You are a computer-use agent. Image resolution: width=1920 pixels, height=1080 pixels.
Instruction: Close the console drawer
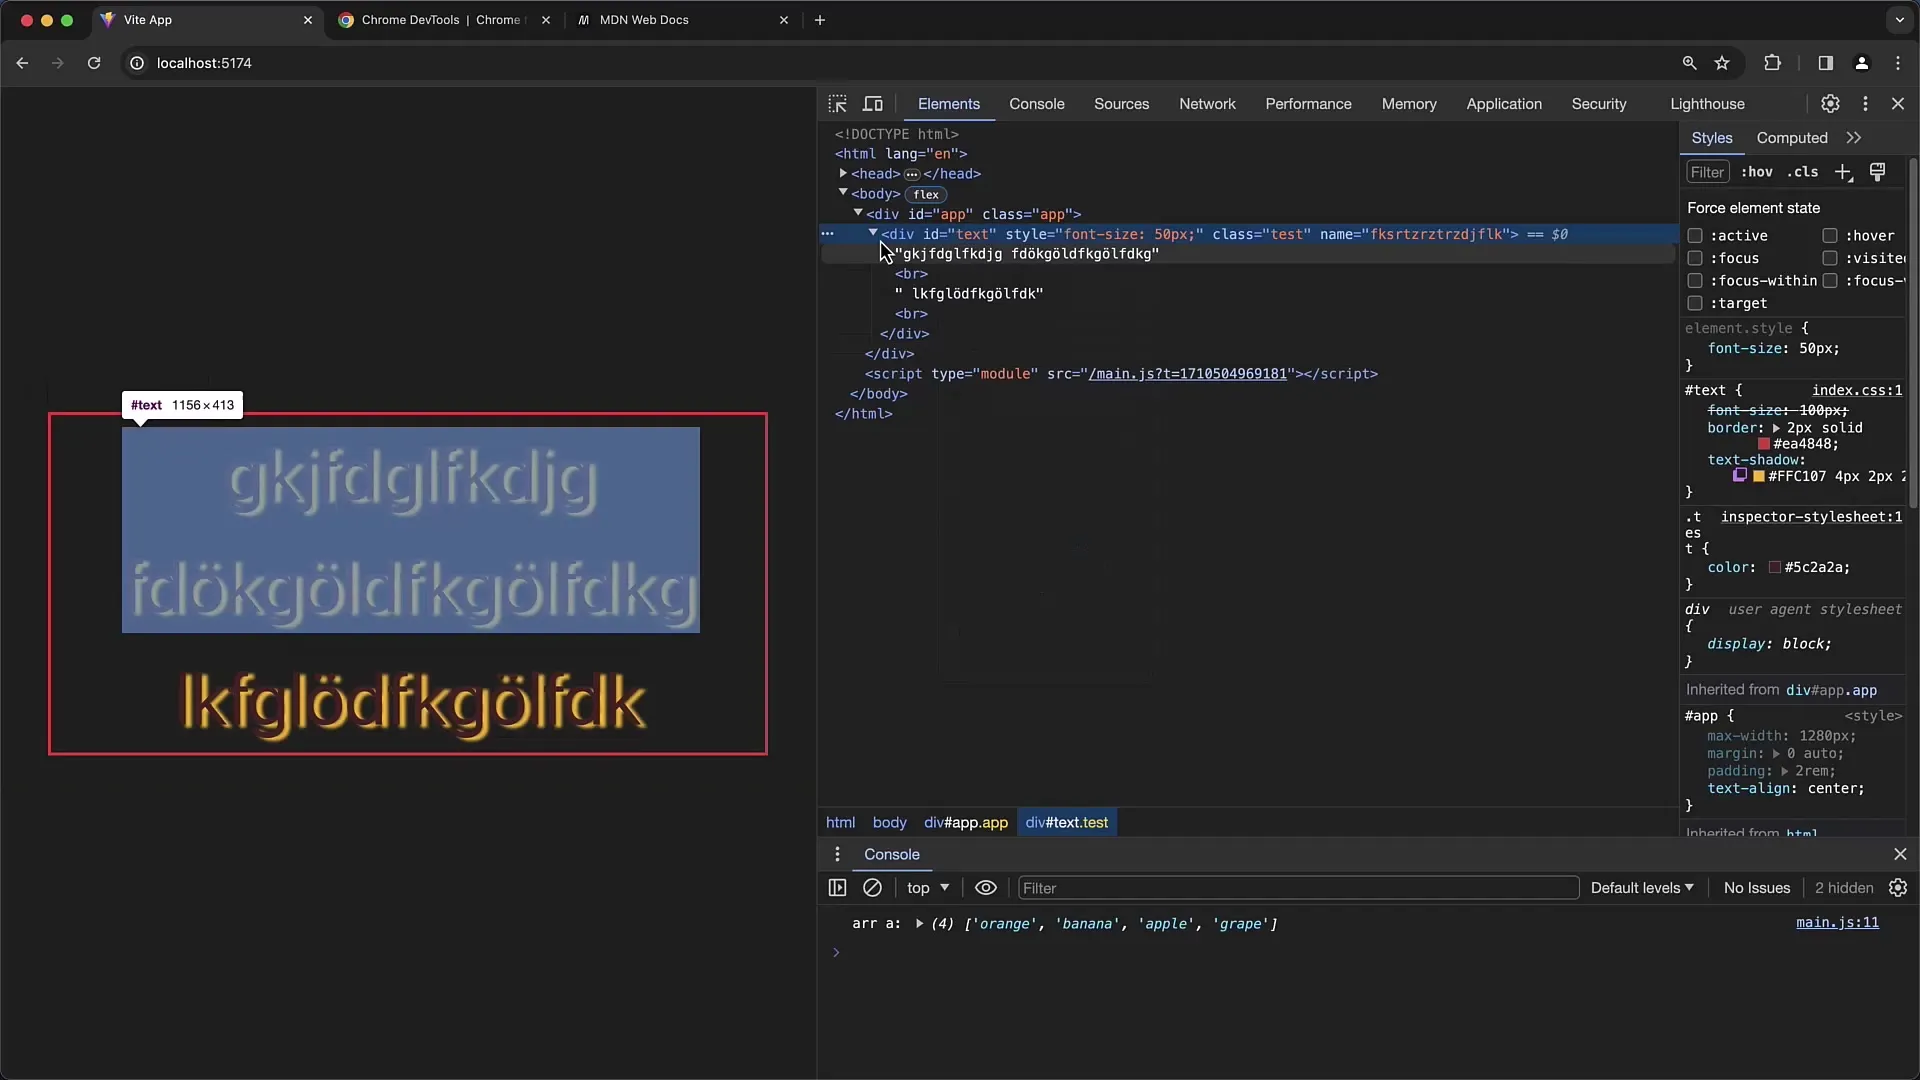pos(1900,854)
